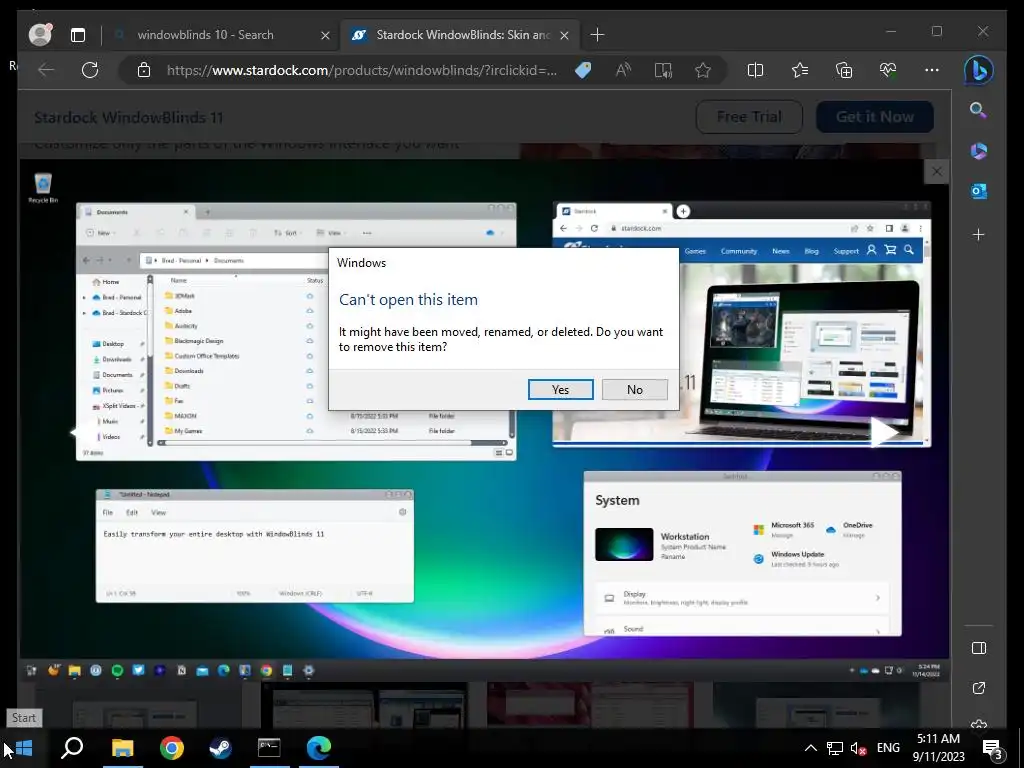Image resolution: width=1024 pixels, height=768 pixels.
Task: Open Windows taskbar search
Action: (x=72, y=748)
